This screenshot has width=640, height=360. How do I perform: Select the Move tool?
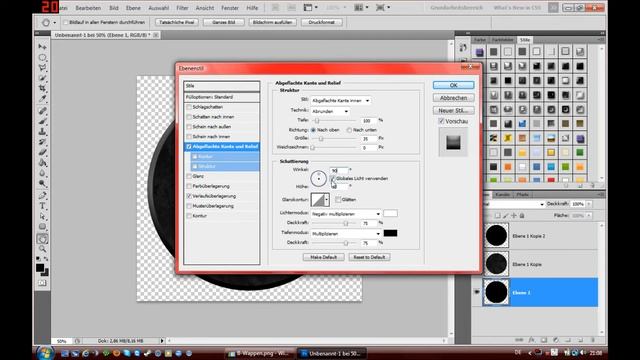(42, 47)
